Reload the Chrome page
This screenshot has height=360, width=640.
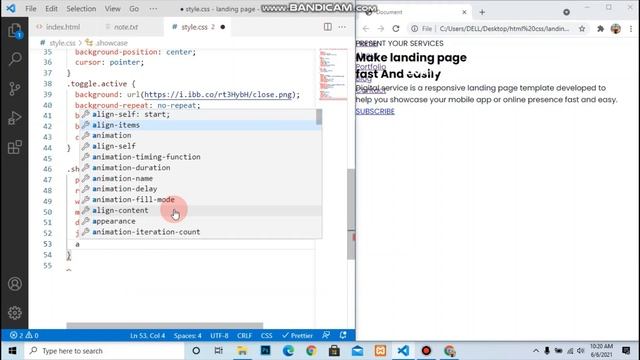(396, 29)
